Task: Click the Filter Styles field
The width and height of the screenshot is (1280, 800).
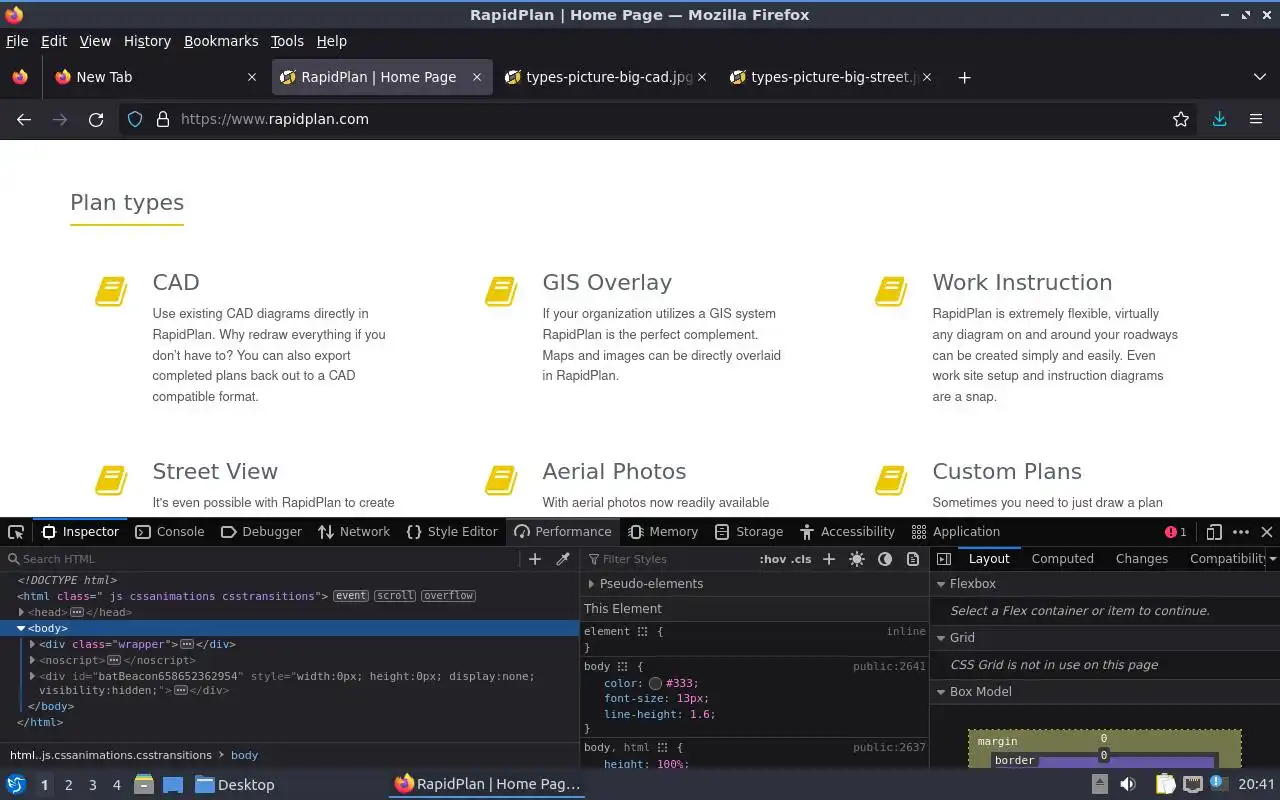Action: 668,559
